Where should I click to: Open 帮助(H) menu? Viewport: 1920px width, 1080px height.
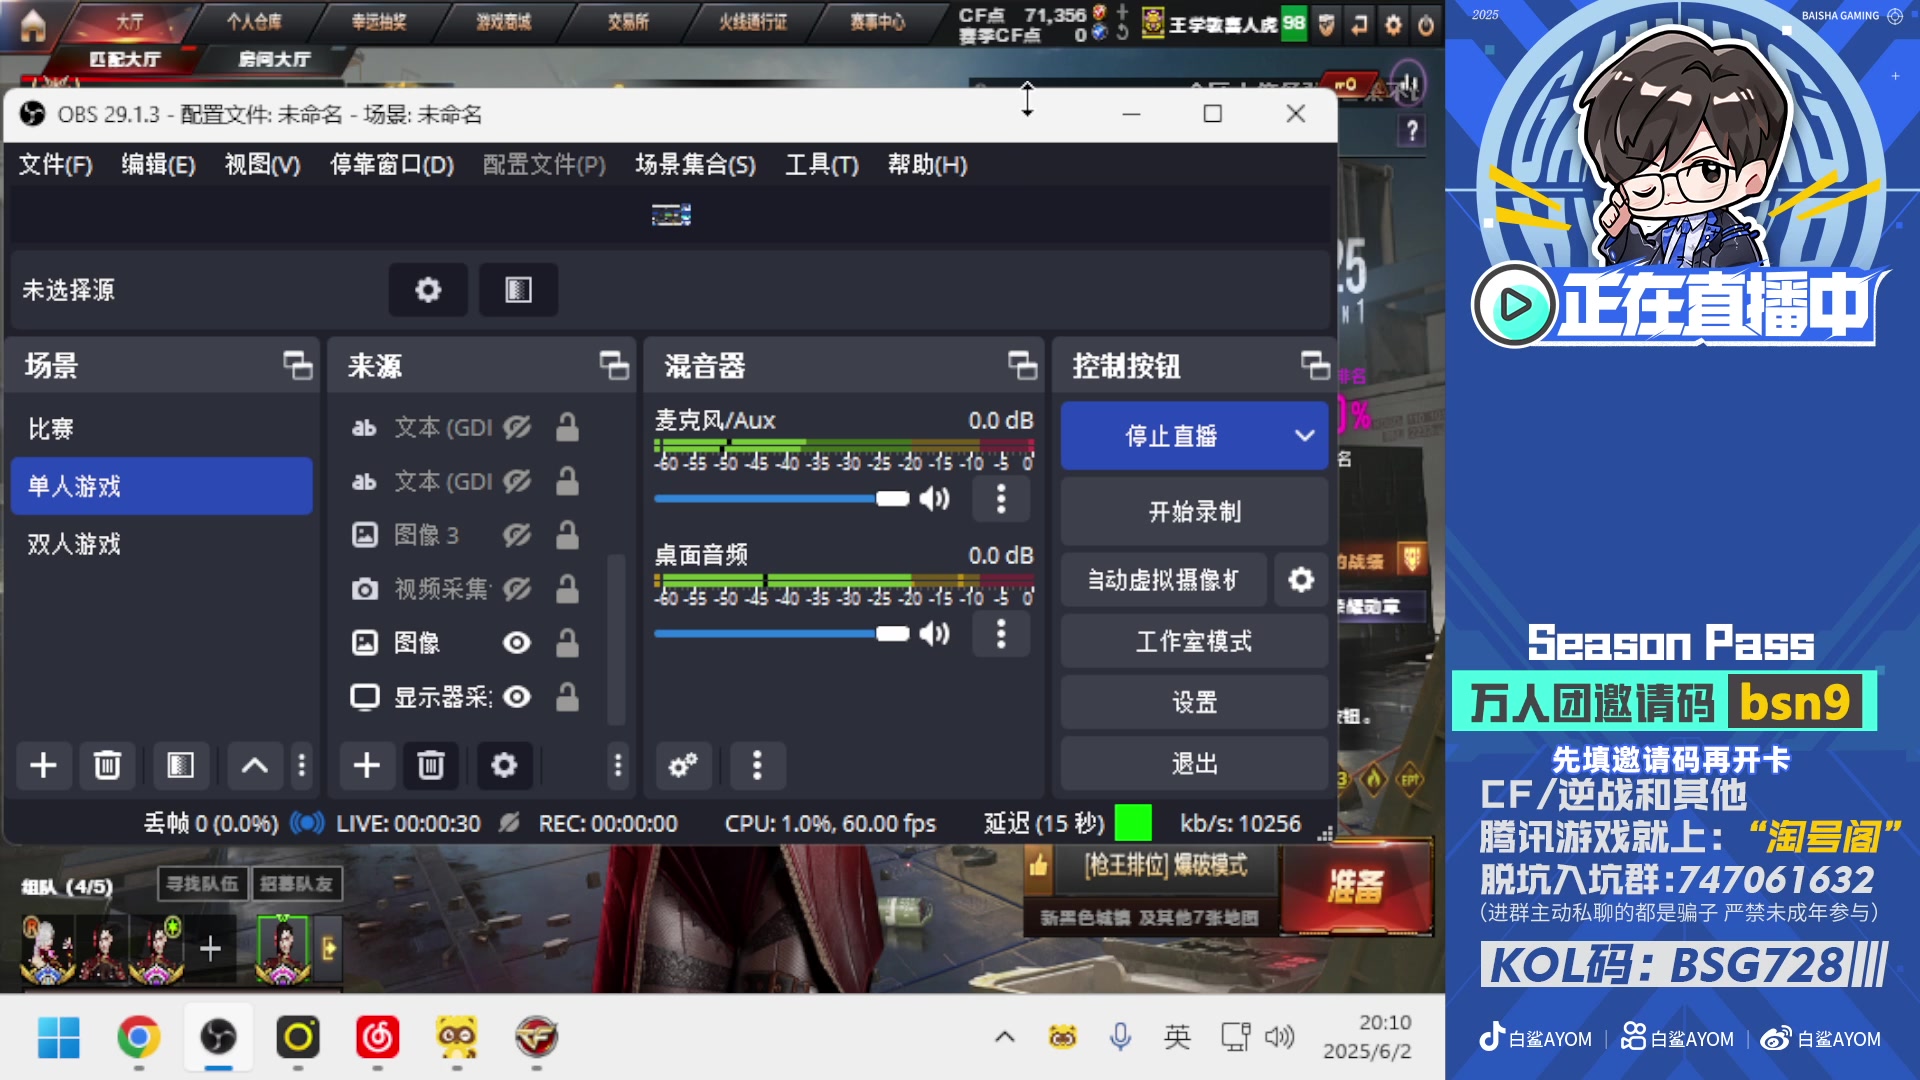click(x=927, y=165)
